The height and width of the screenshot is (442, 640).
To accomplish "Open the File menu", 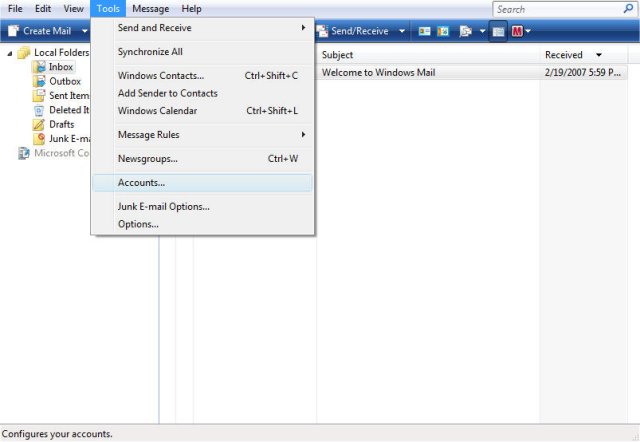I will point(15,9).
